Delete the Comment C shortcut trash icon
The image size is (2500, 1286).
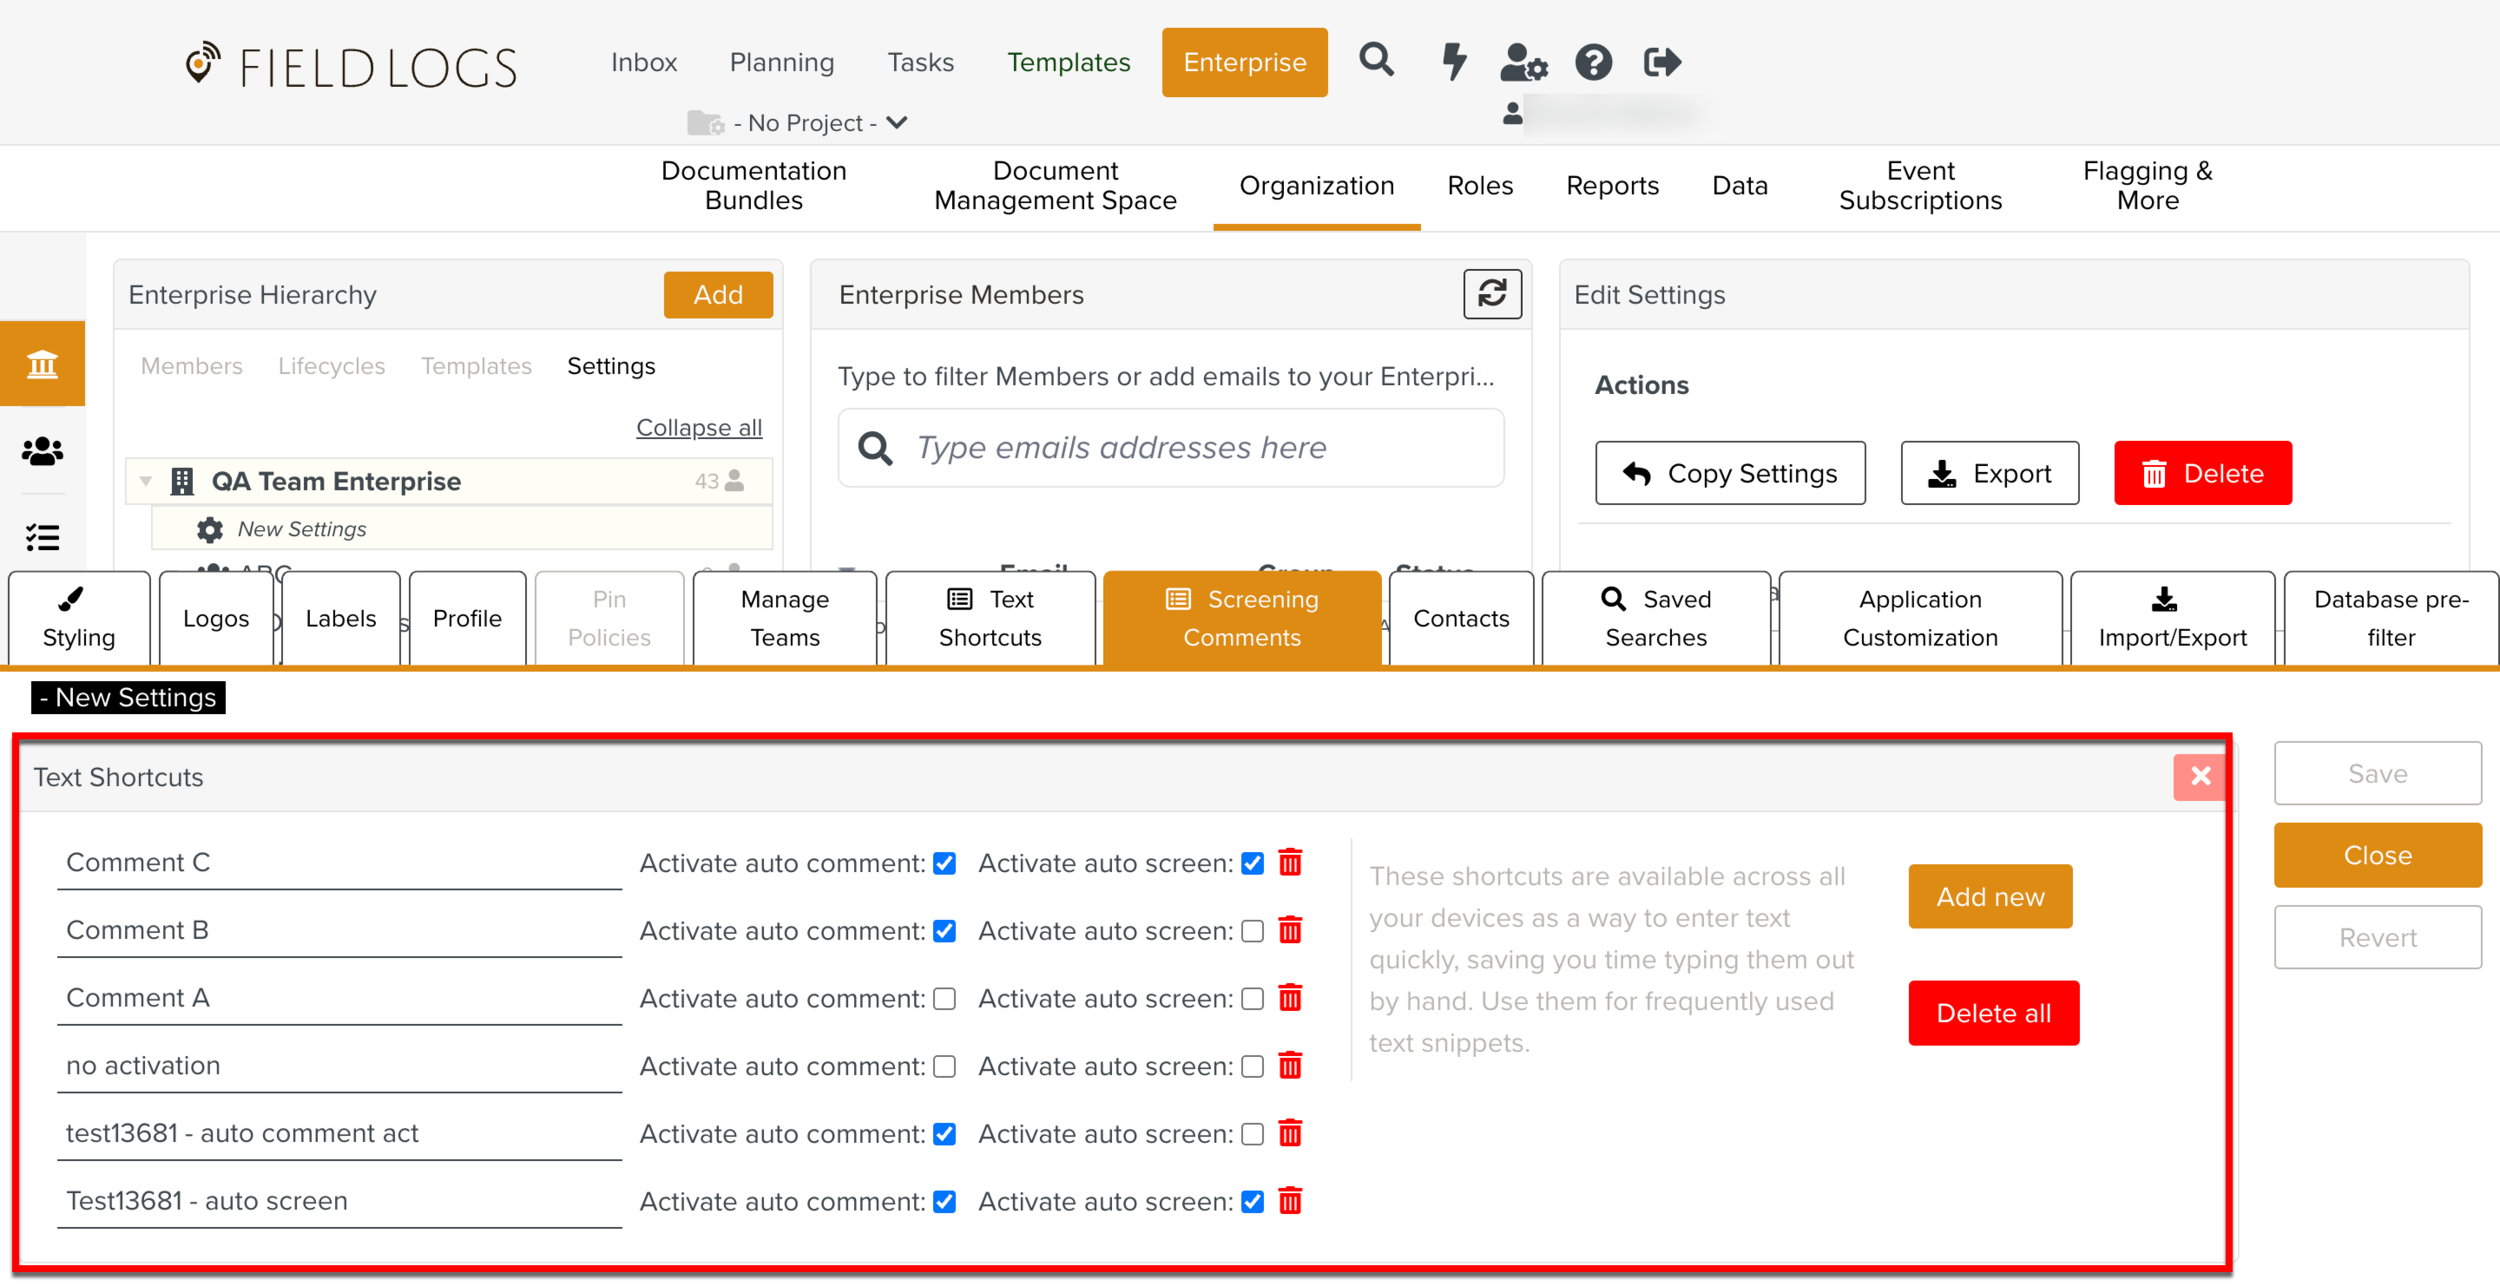1290,862
